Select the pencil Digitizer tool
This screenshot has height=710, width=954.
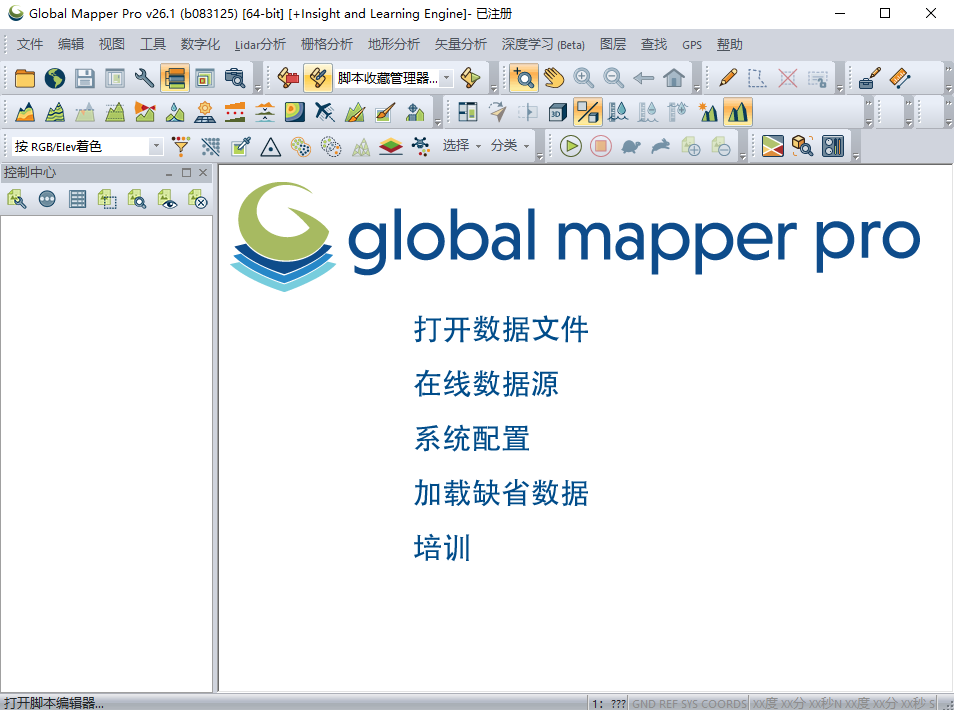coord(728,78)
